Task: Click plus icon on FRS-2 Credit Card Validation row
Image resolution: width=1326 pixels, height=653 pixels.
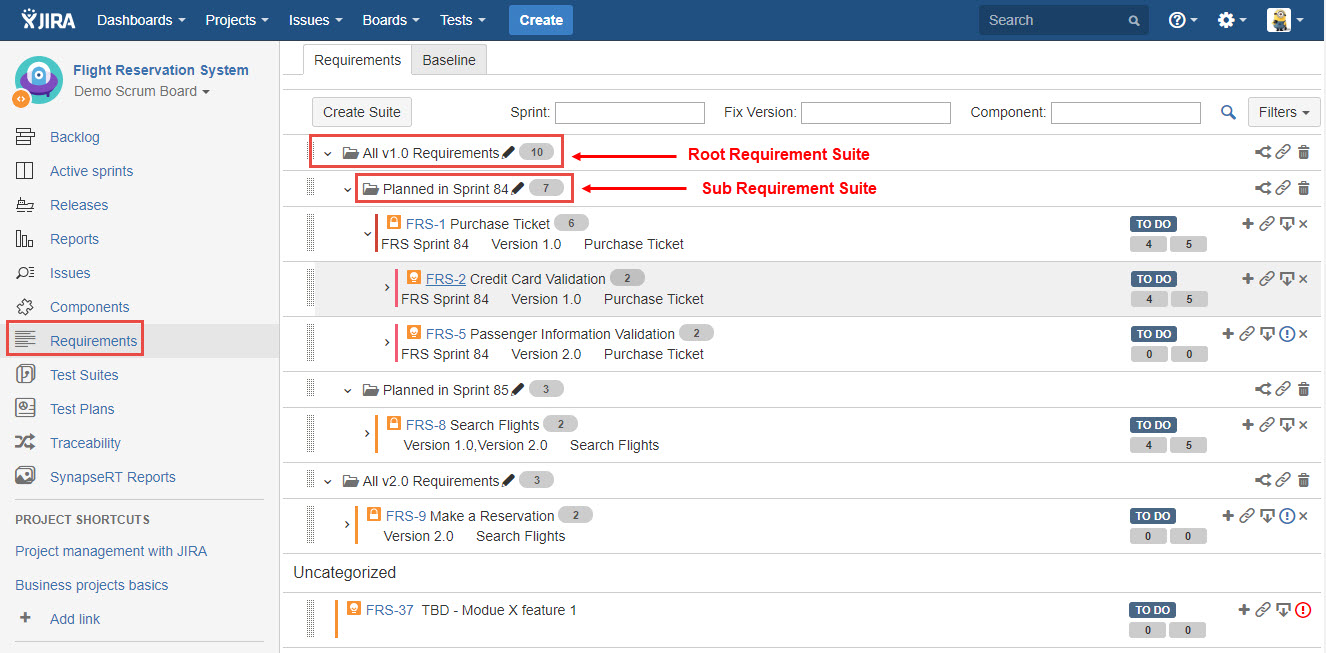Action: [1247, 279]
